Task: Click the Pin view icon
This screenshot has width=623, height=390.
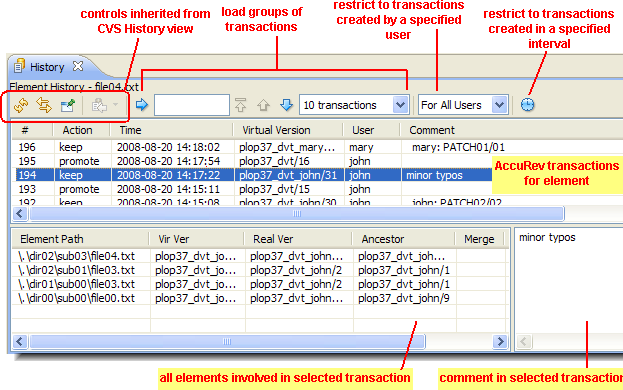Action: [68, 105]
